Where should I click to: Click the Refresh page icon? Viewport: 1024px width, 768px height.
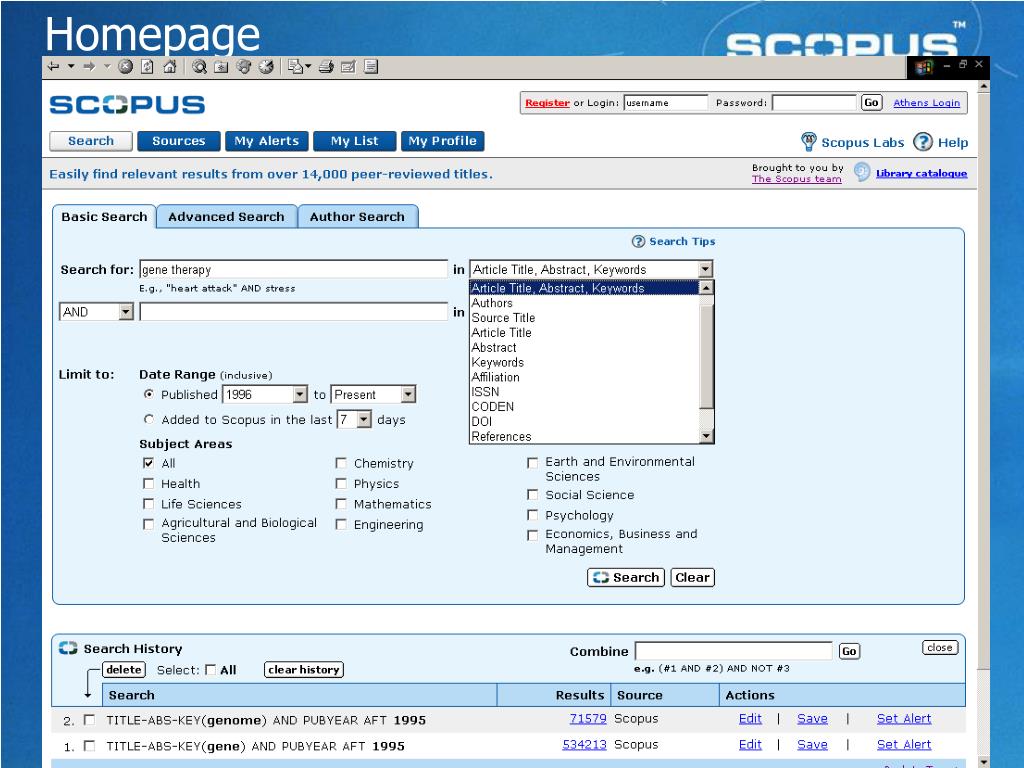[148, 67]
